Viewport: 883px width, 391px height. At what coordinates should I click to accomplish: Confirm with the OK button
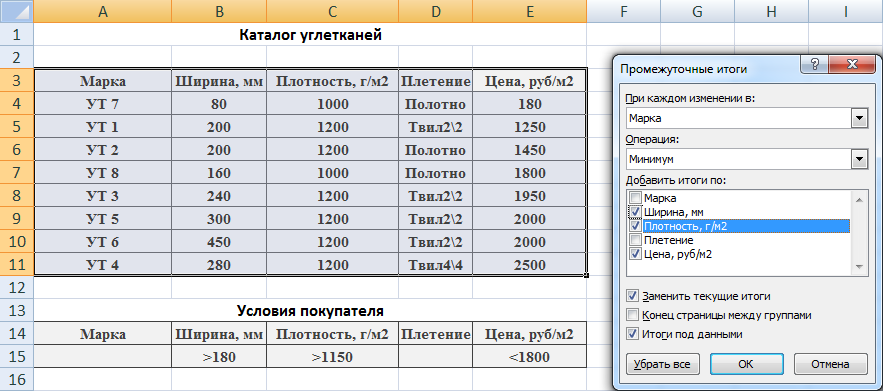click(x=746, y=364)
